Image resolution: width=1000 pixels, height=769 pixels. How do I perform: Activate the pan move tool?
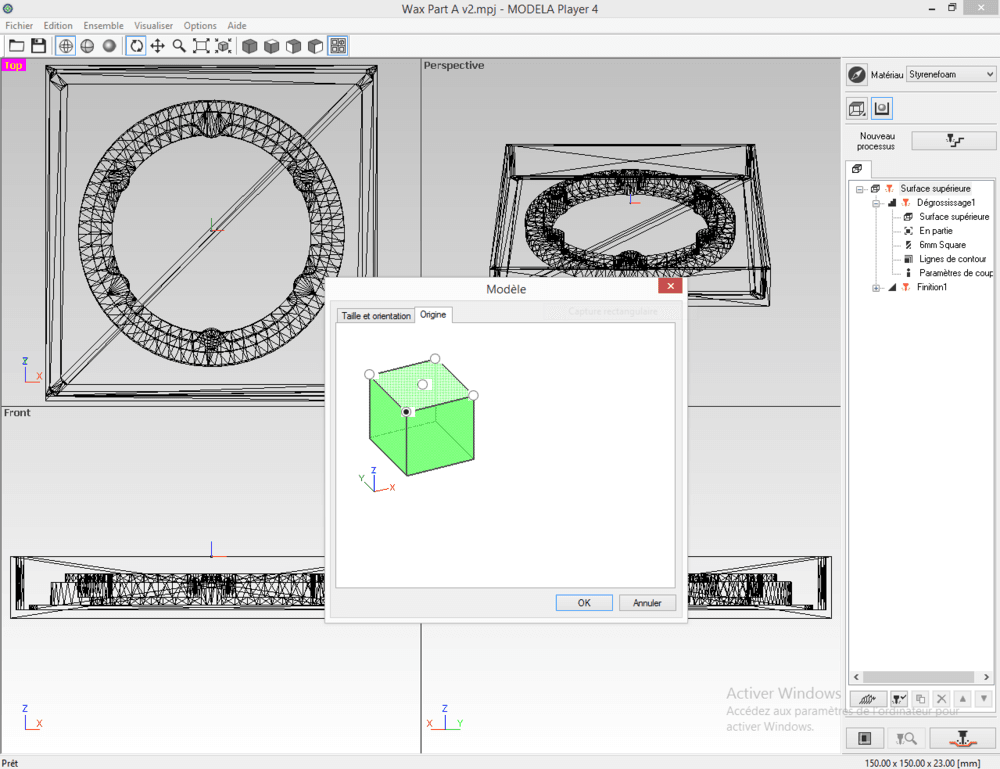pyautogui.click(x=158, y=46)
